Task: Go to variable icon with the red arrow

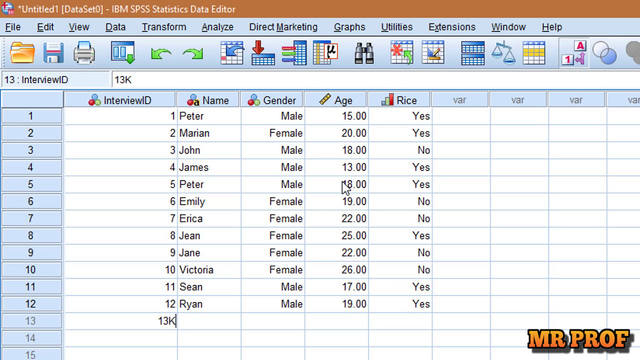Action: (262, 53)
